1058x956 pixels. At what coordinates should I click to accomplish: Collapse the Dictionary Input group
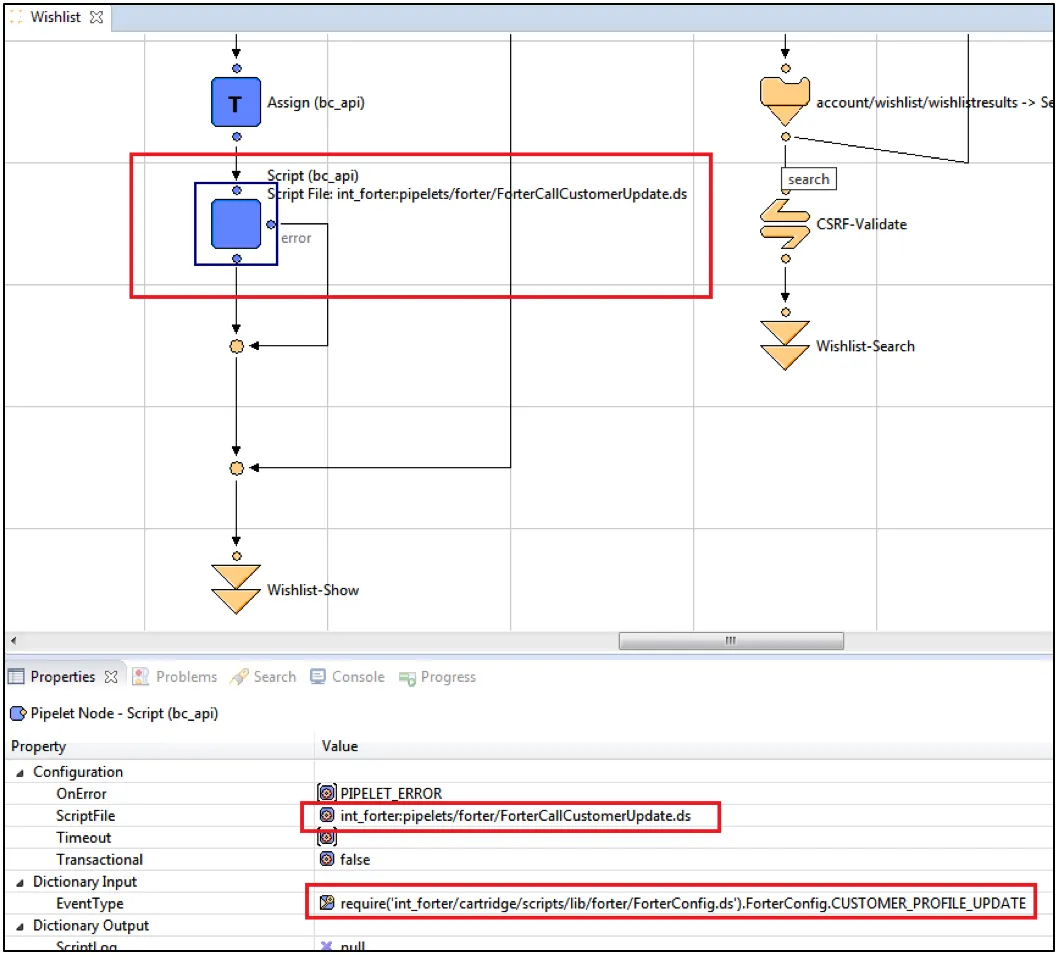pyautogui.click(x=20, y=882)
